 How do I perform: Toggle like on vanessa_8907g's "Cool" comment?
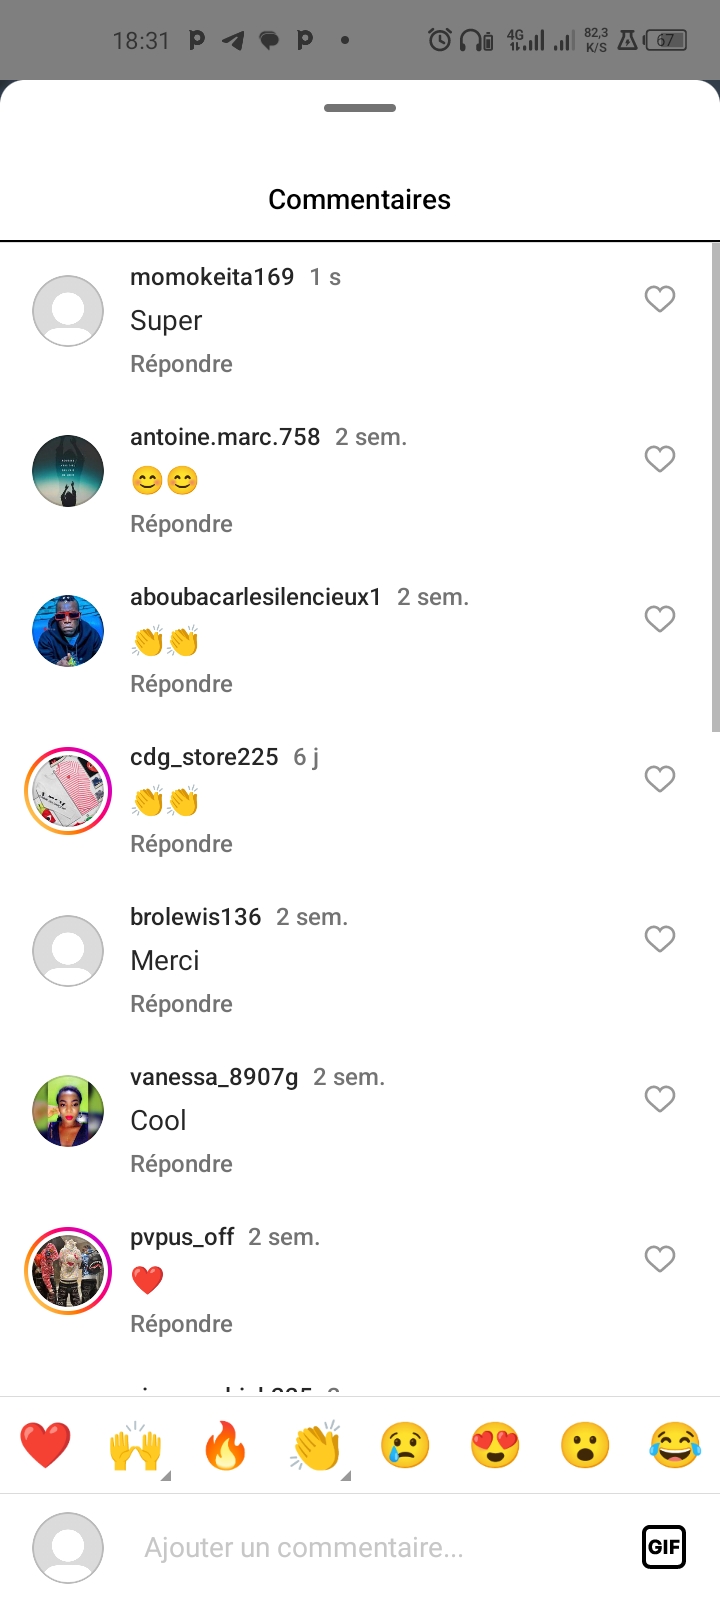tap(659, 1099)
